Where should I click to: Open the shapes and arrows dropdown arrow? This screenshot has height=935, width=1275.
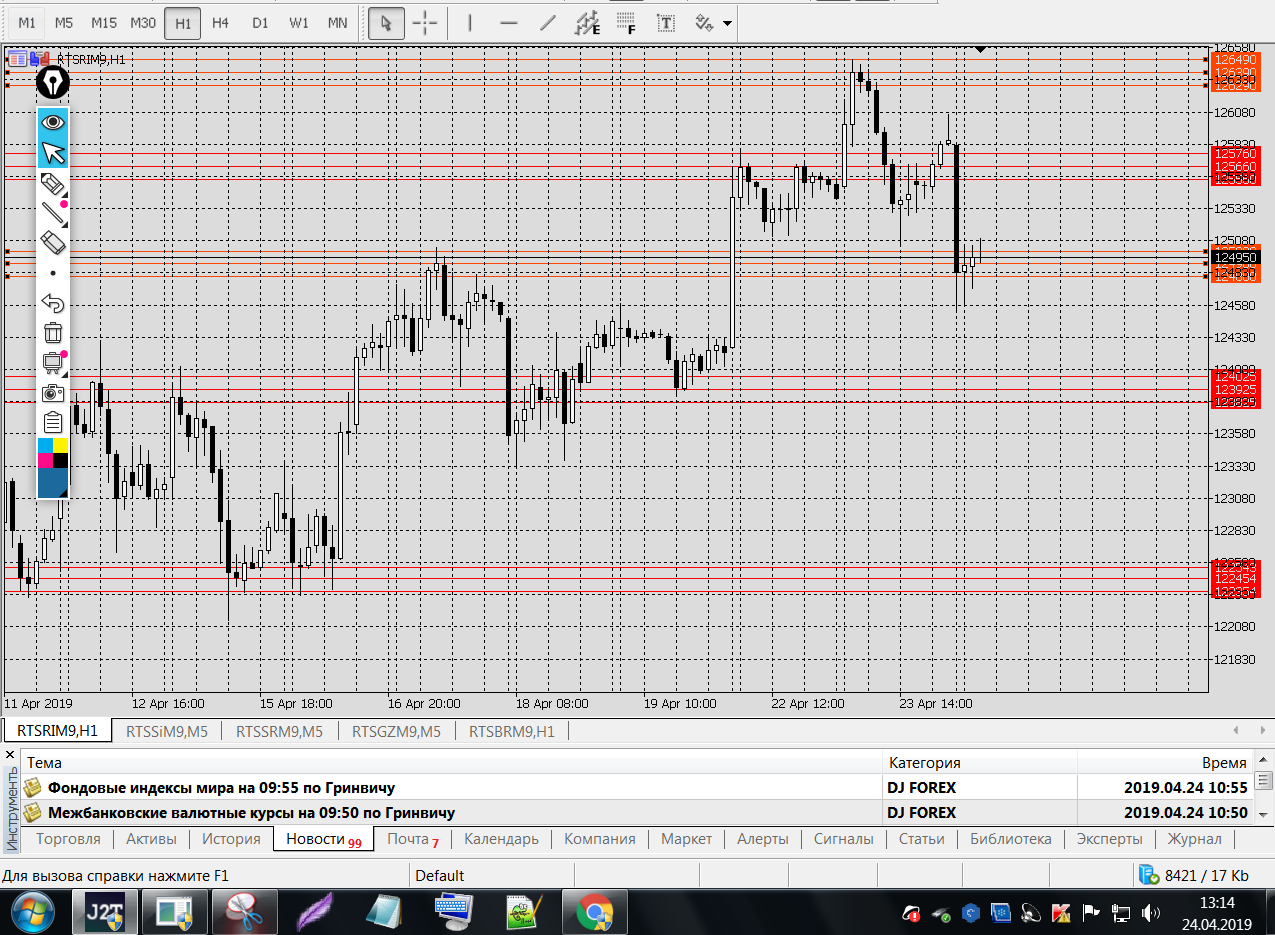click(727, 23)
